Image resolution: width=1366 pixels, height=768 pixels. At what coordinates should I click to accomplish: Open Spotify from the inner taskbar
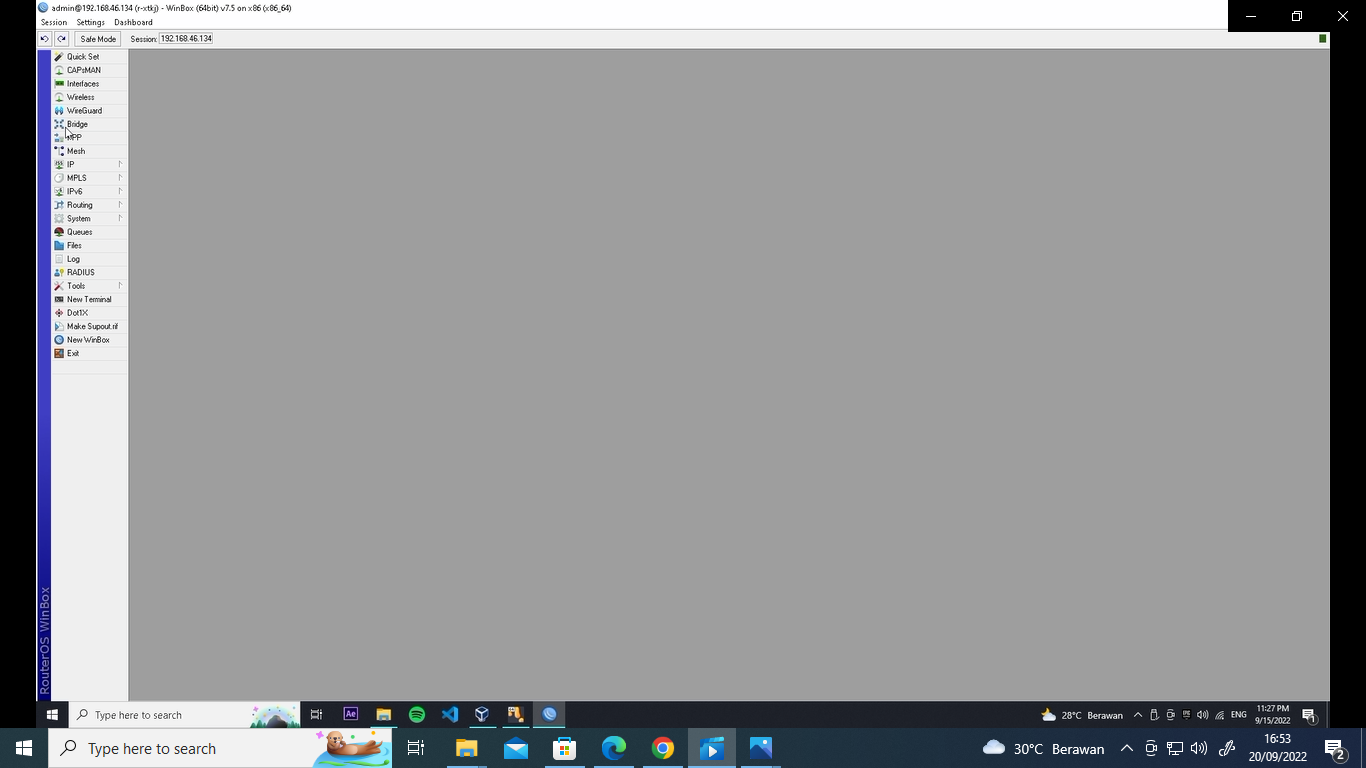pos(417,714)
